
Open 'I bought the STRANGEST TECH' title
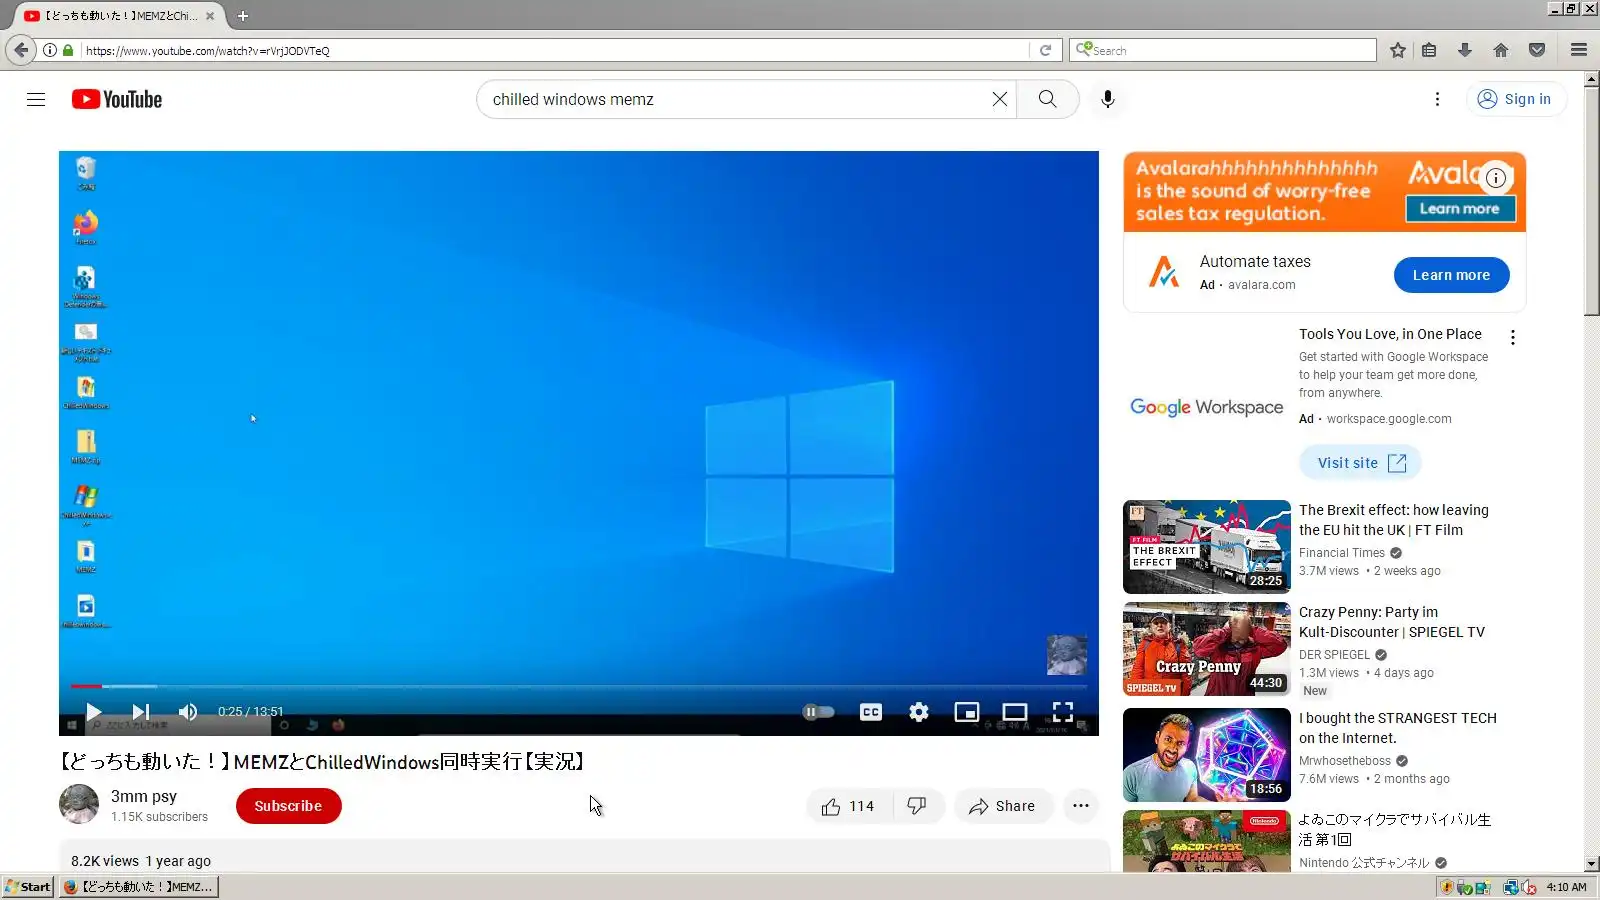1398,728
